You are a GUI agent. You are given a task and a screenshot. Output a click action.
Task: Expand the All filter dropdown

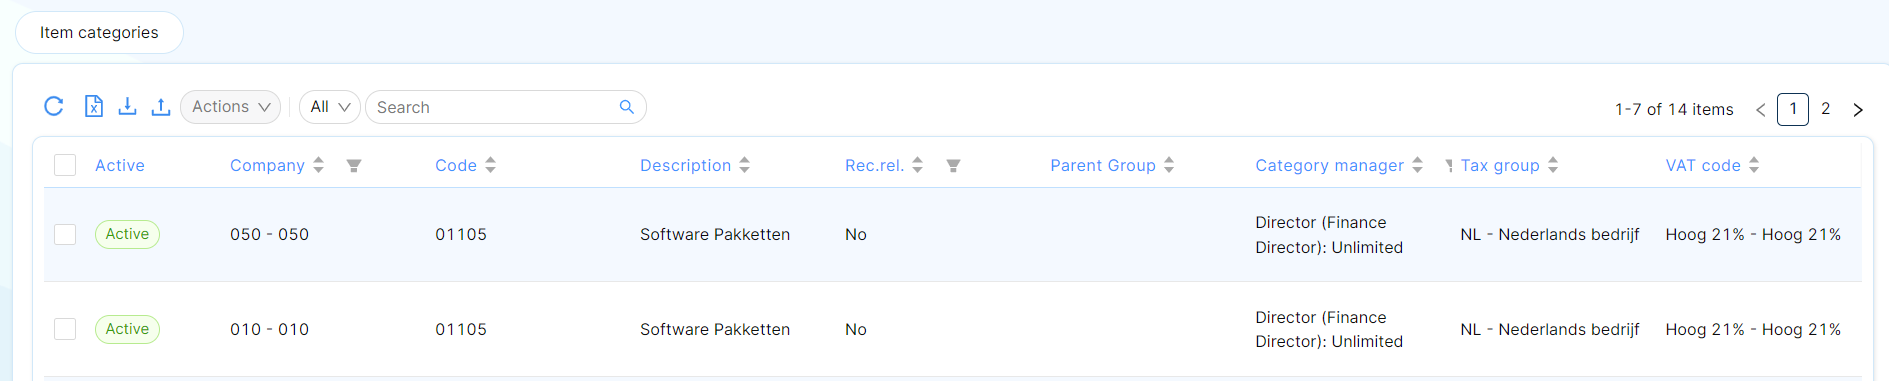pyautogui.click(x=330, y=107)
